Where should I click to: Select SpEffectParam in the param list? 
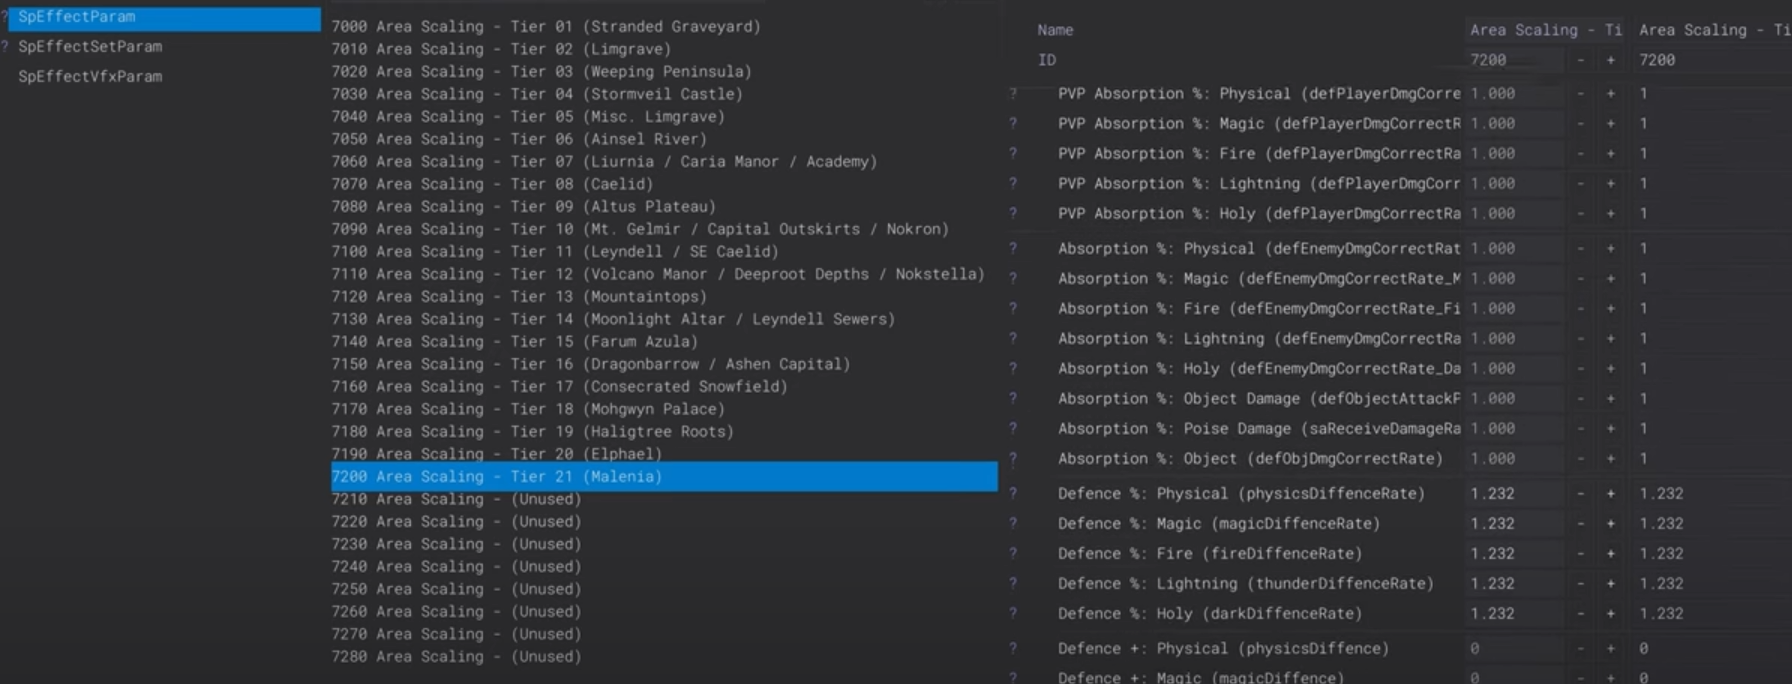165,17
